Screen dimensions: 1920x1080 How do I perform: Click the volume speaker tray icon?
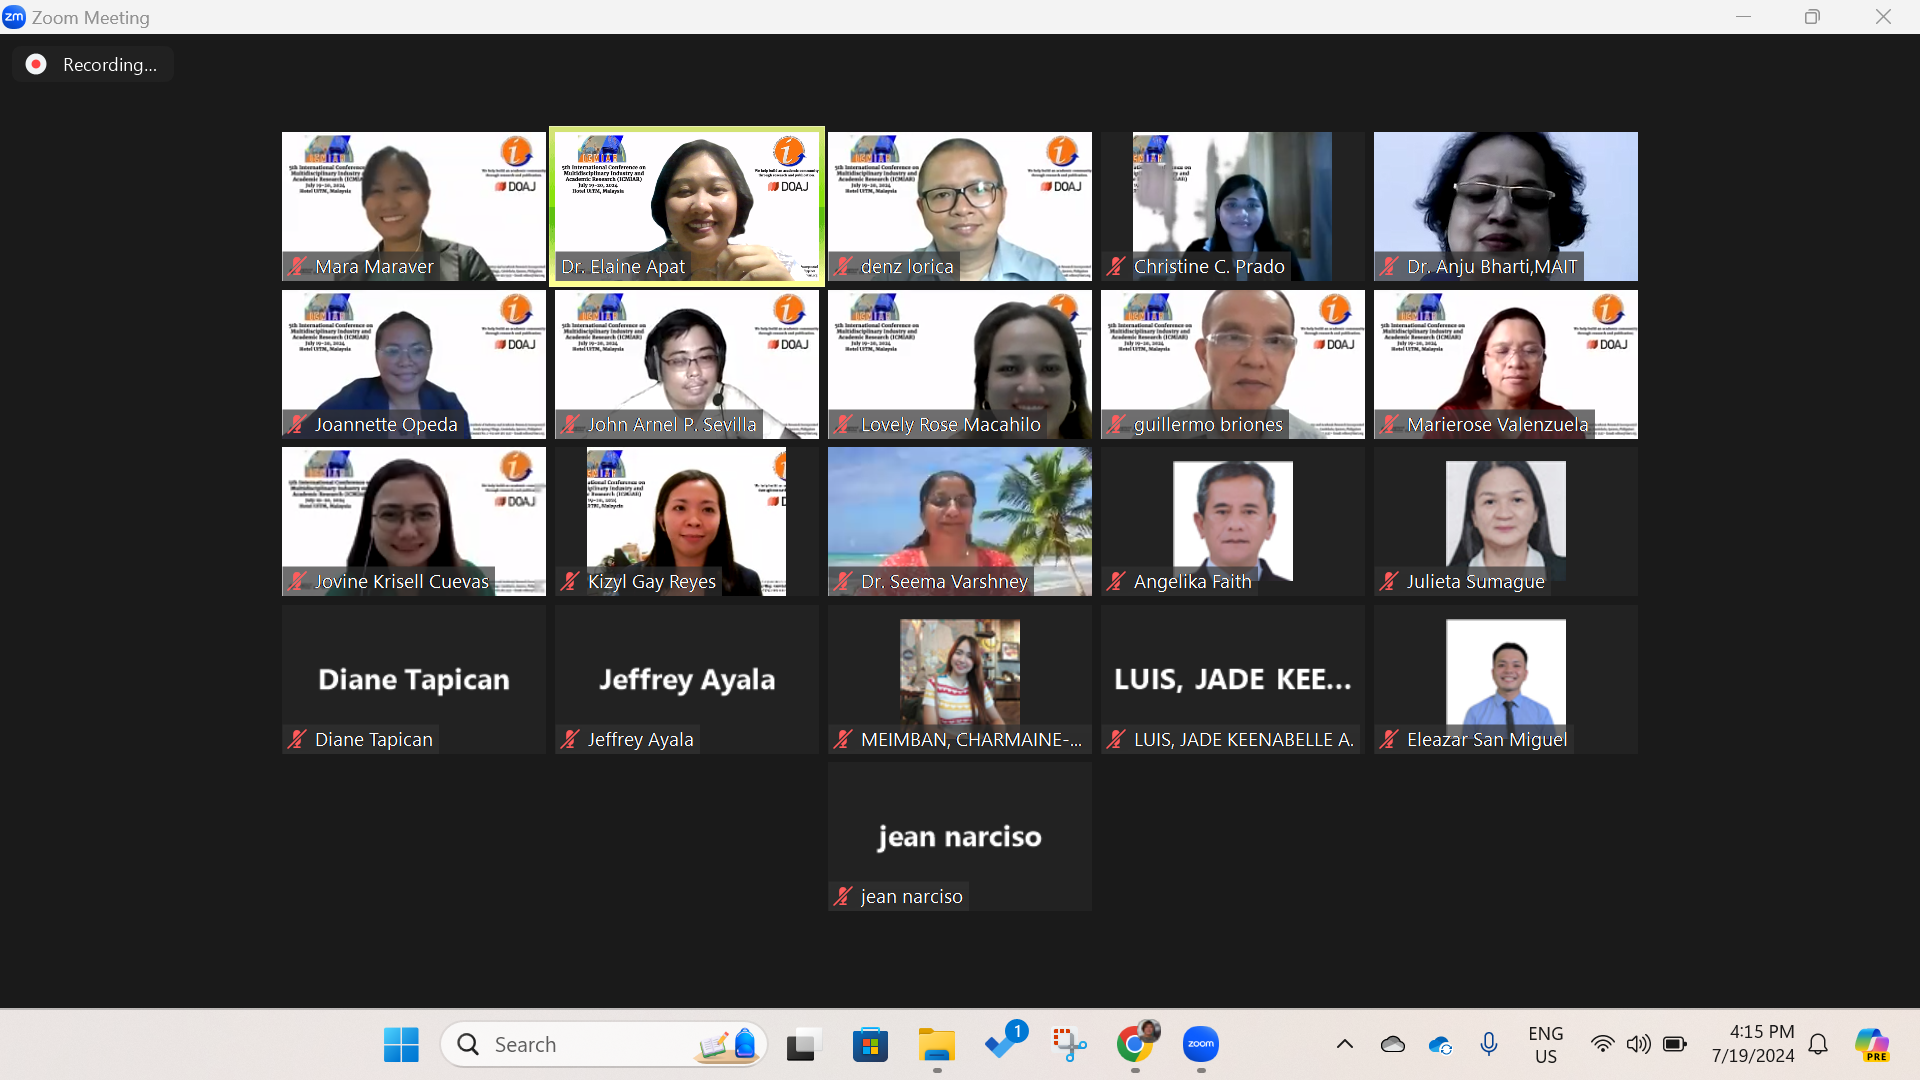pos(1638,1044)
